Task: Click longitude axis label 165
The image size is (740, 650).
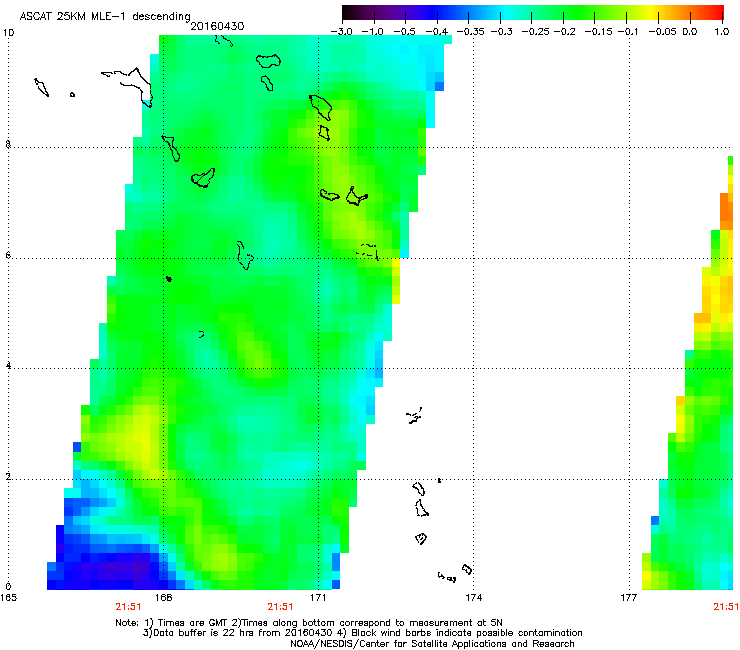Action: coord(8,598)
